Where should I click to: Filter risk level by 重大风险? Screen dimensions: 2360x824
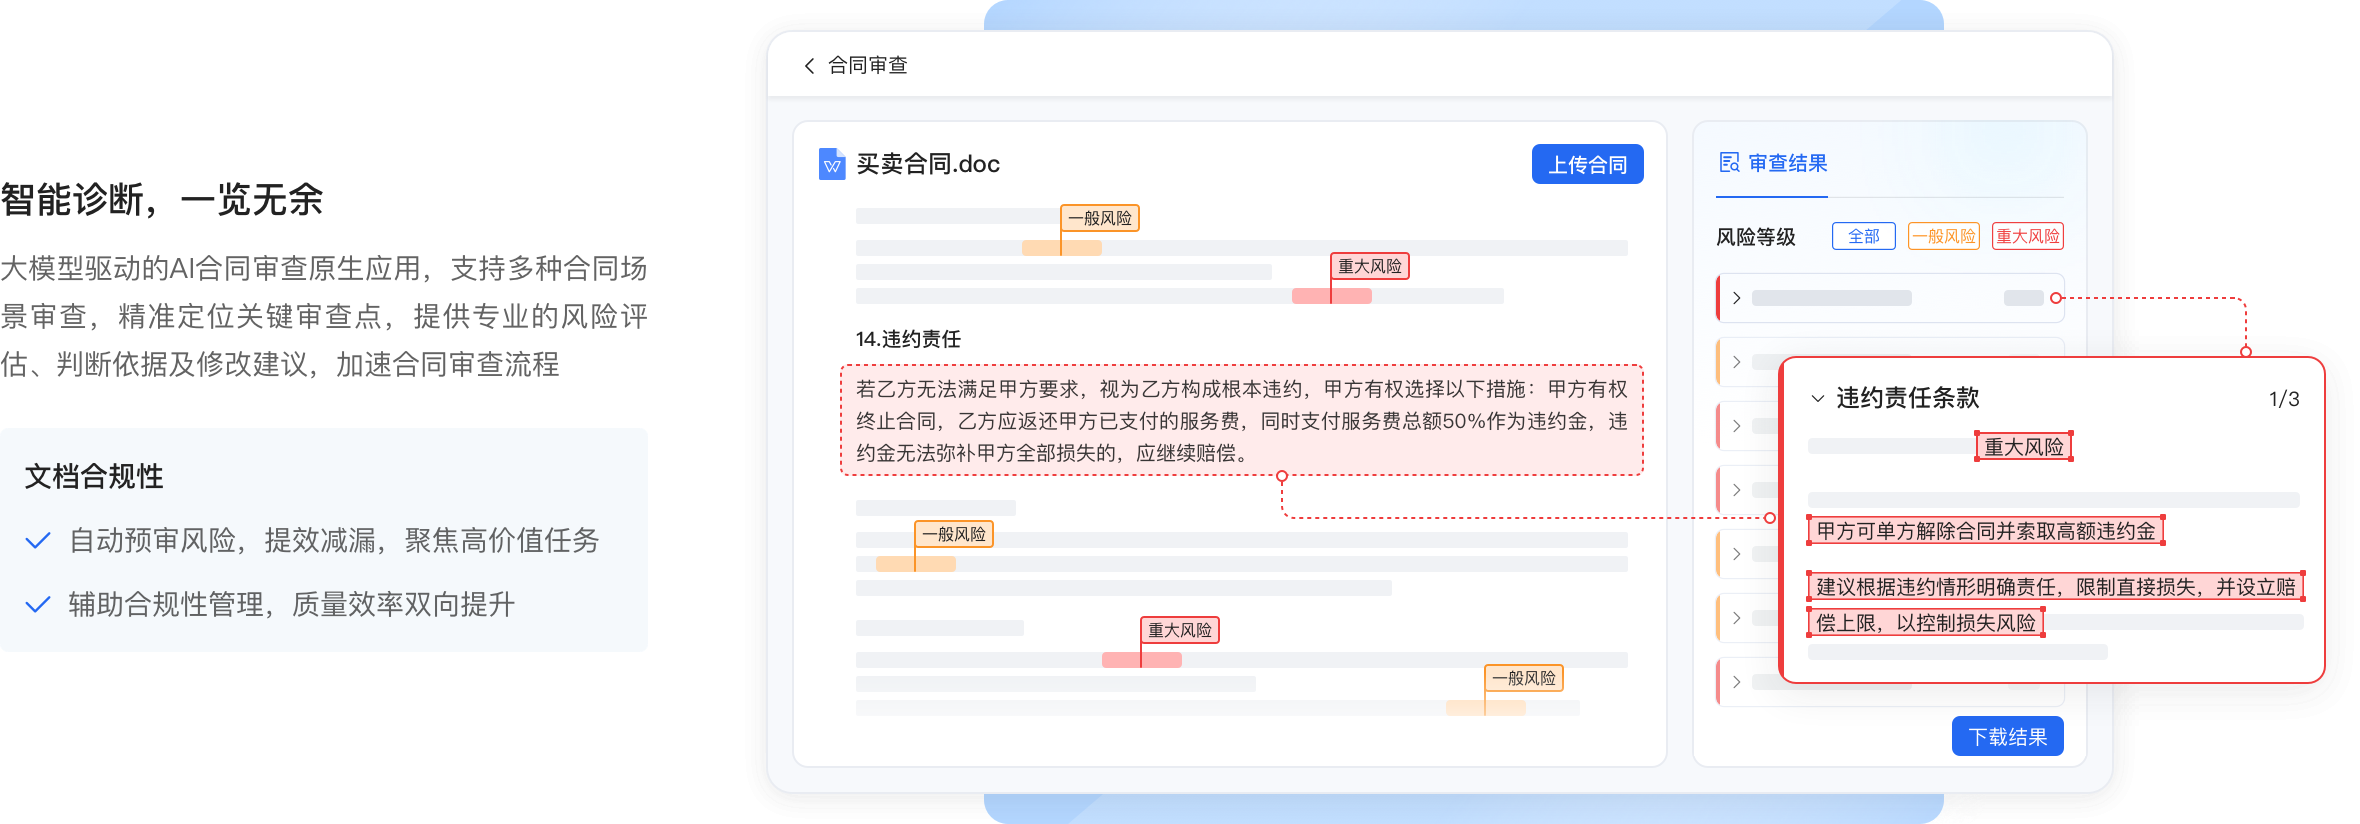point(2027,237)
